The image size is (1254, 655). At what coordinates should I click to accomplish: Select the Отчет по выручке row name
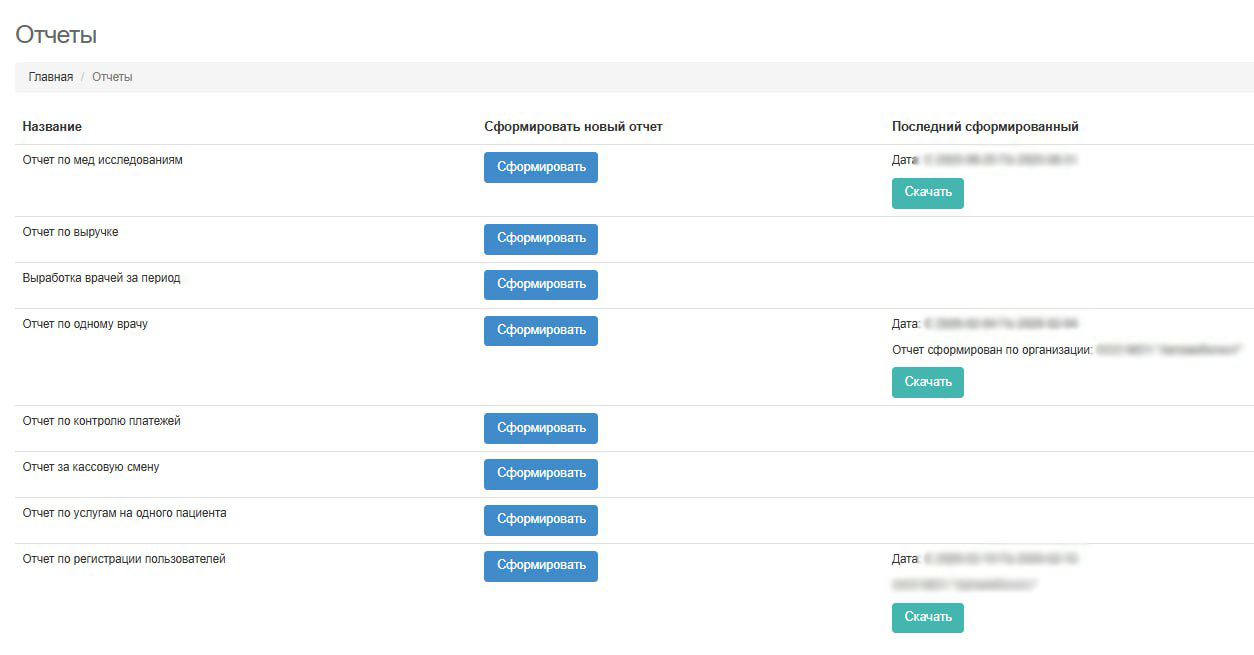pyautogui.click(x=70, y=232)
